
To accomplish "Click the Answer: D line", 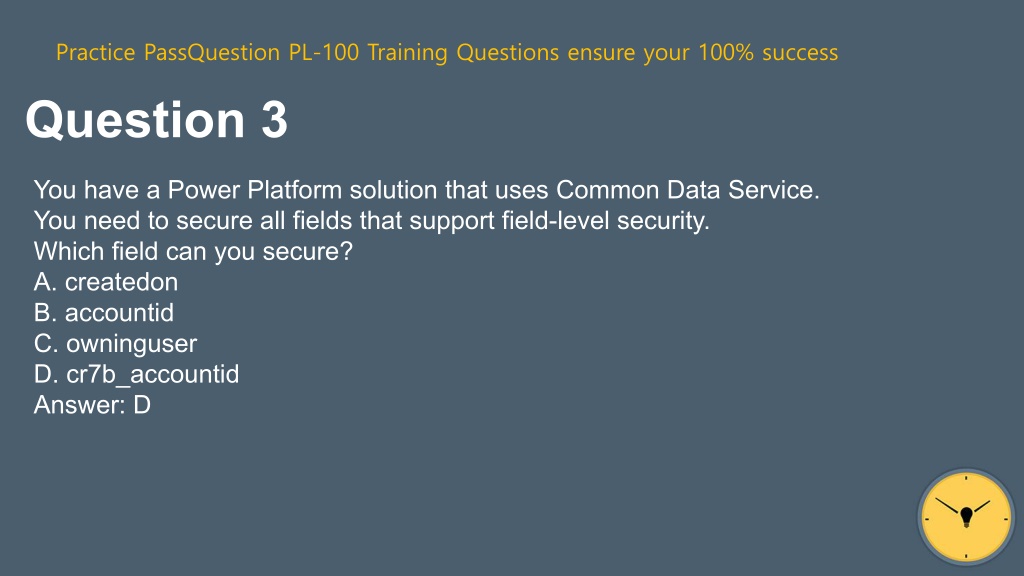I will (92, 405).
